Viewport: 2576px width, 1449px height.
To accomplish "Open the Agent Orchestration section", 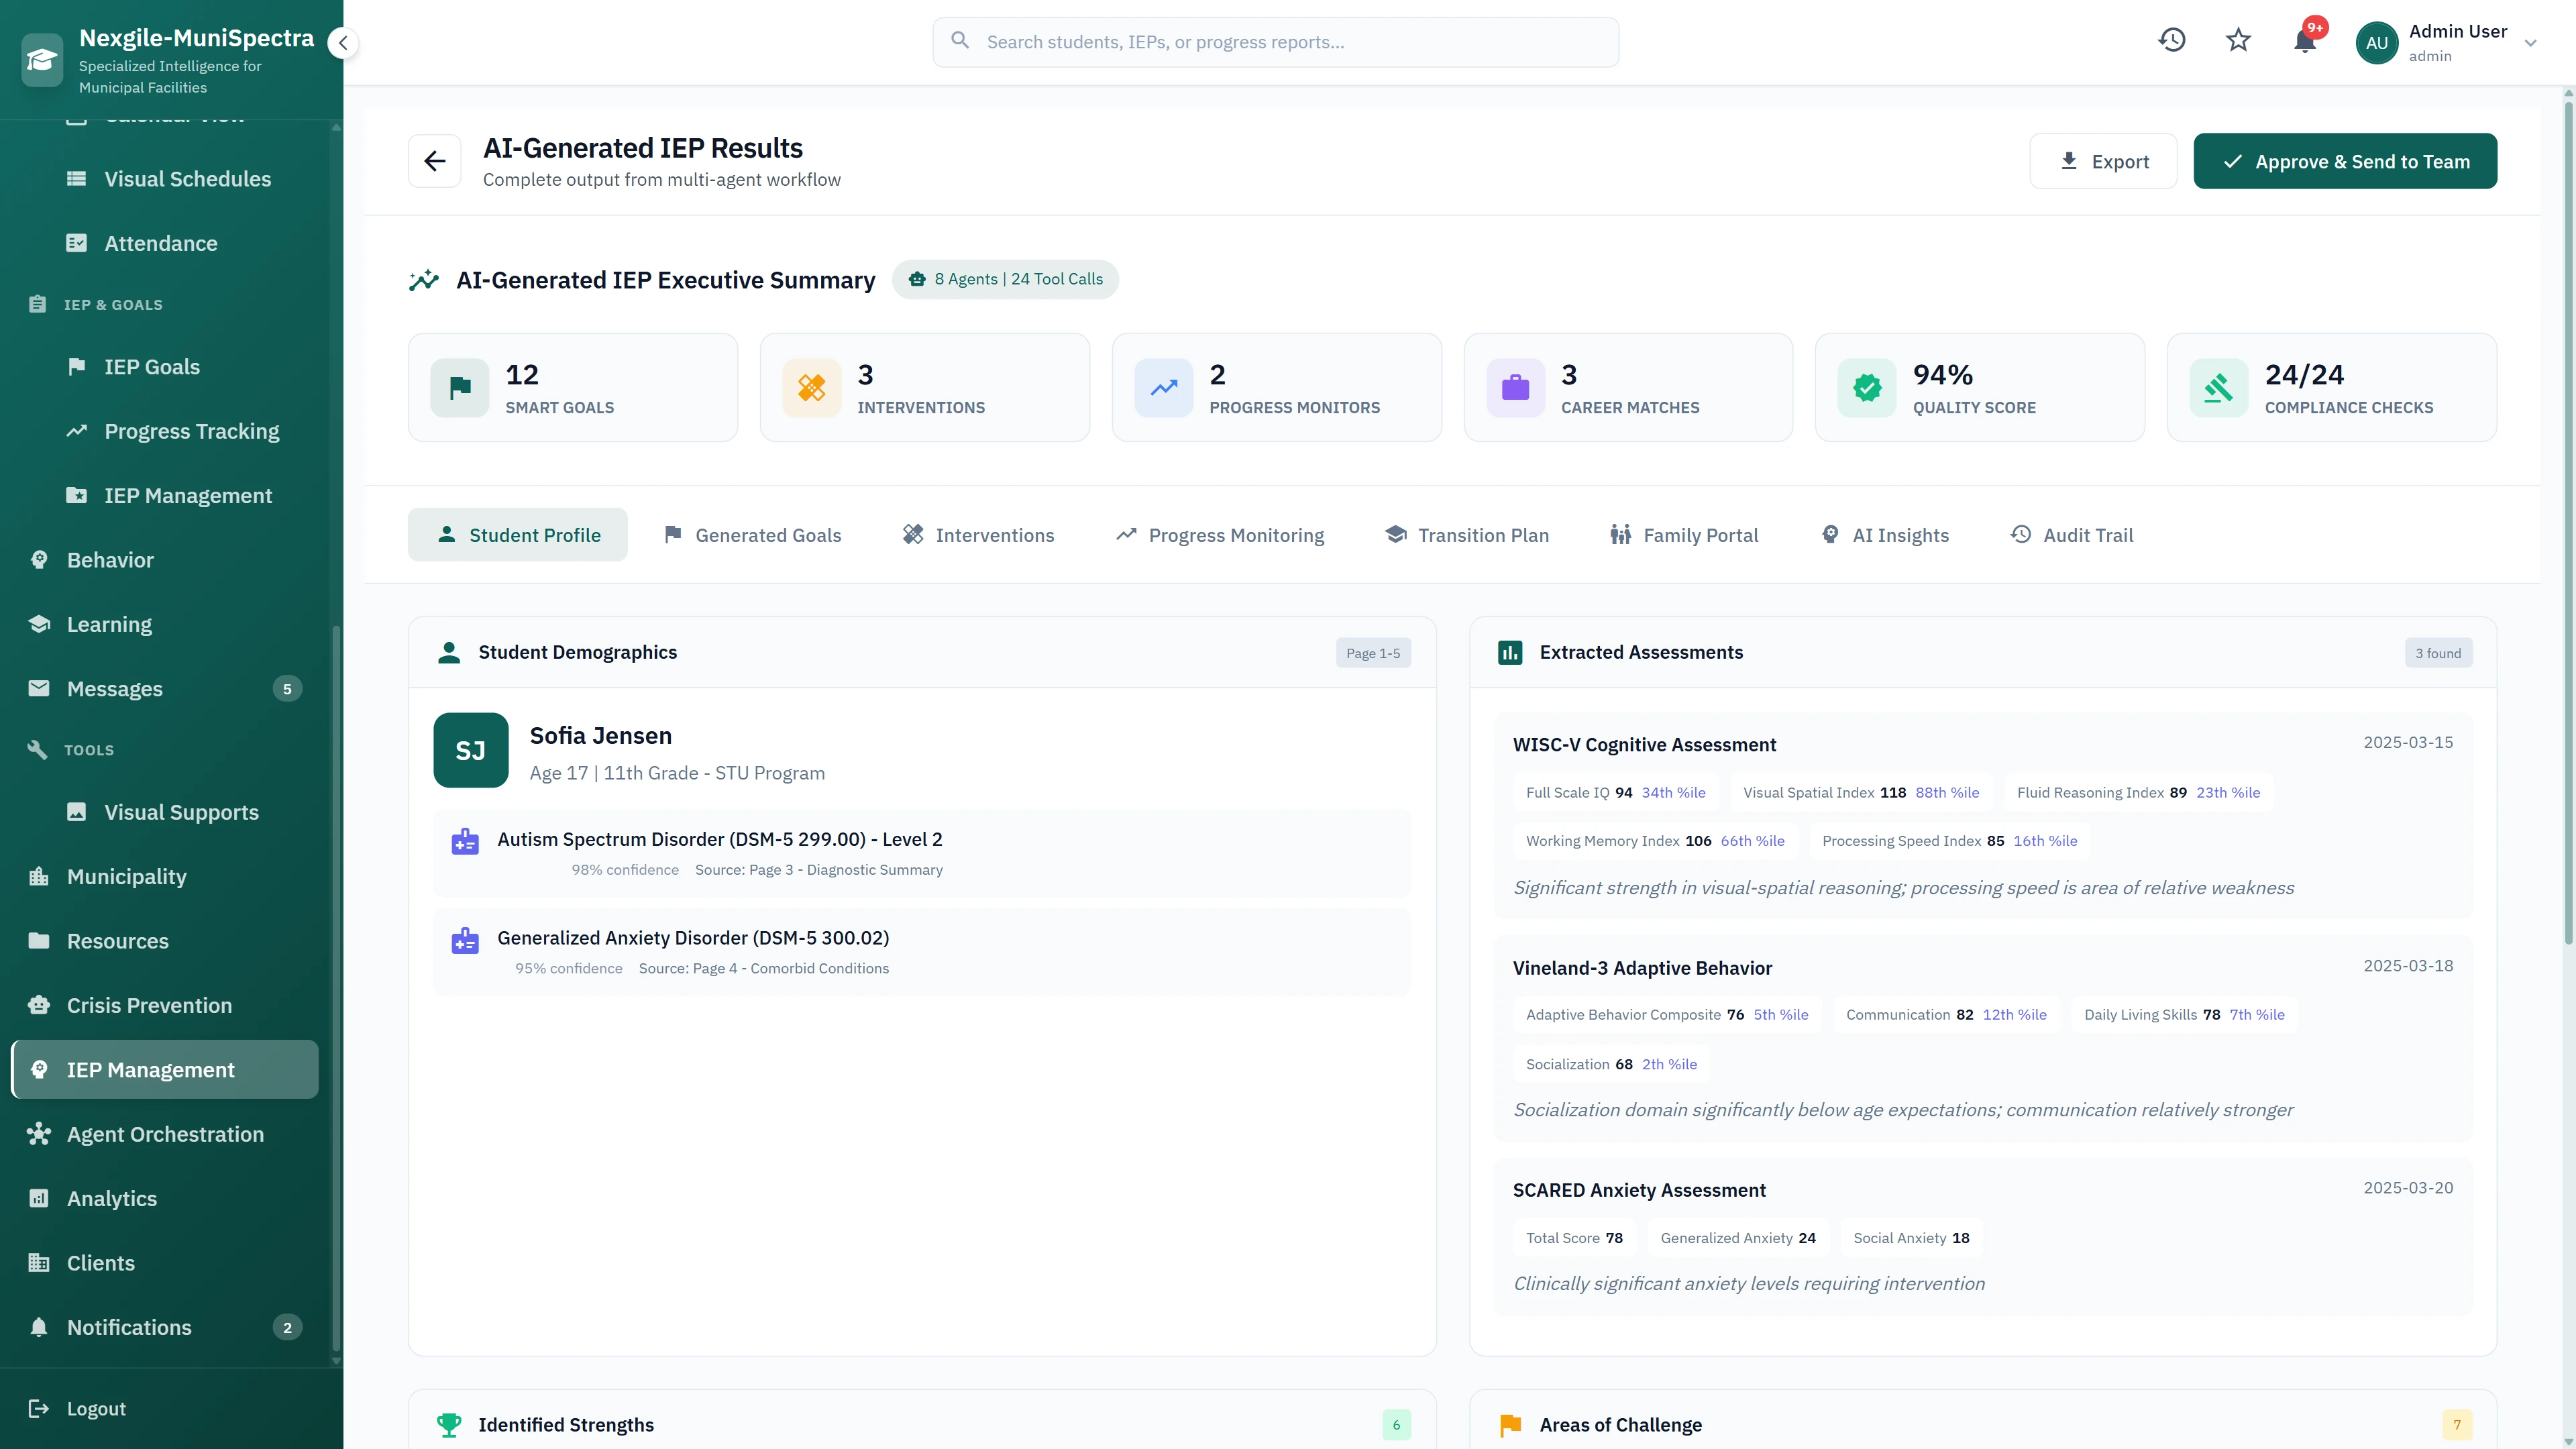I will 165,1134.
